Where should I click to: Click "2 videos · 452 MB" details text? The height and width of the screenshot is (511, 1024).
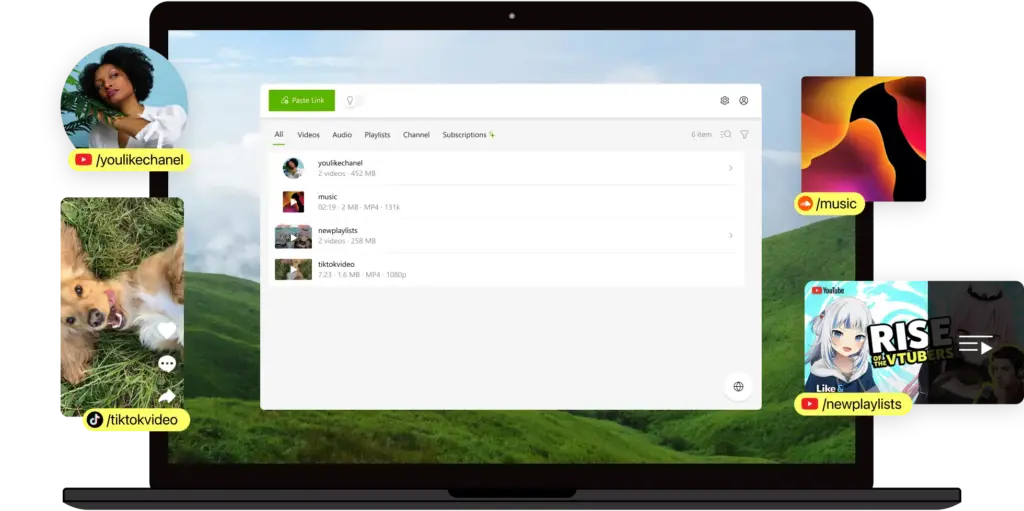point(347,173)
